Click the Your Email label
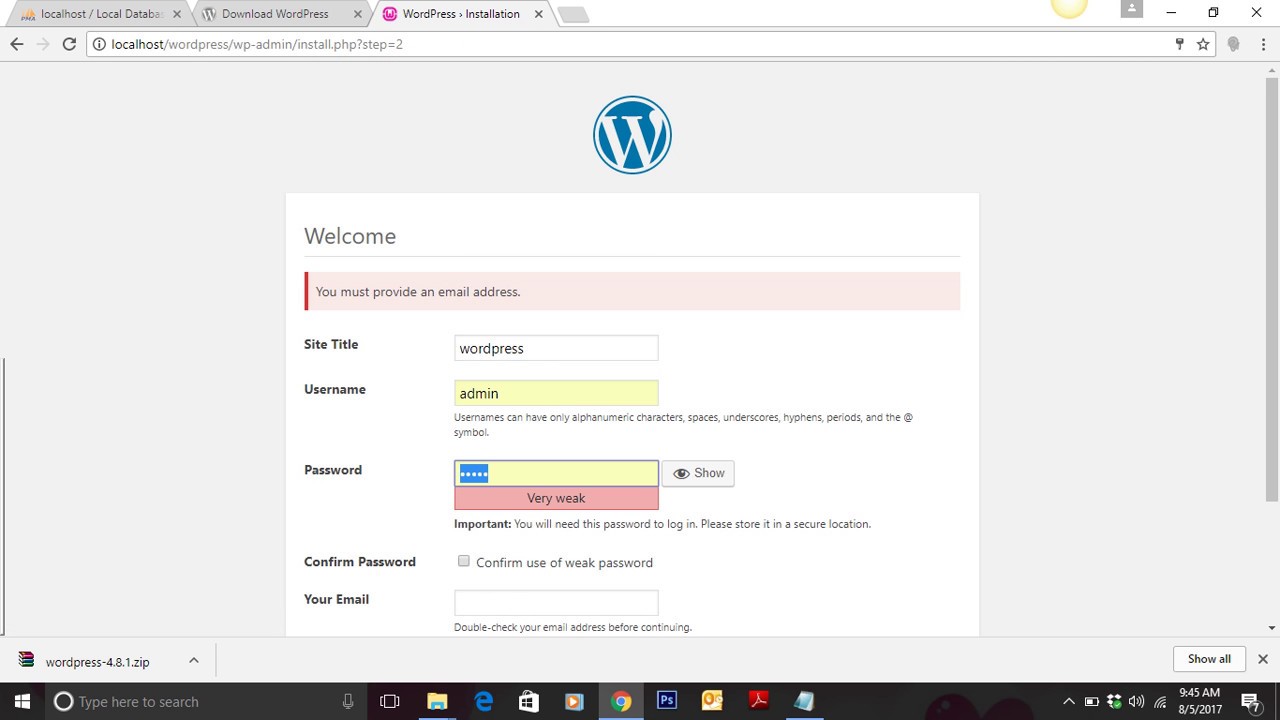 336,599
